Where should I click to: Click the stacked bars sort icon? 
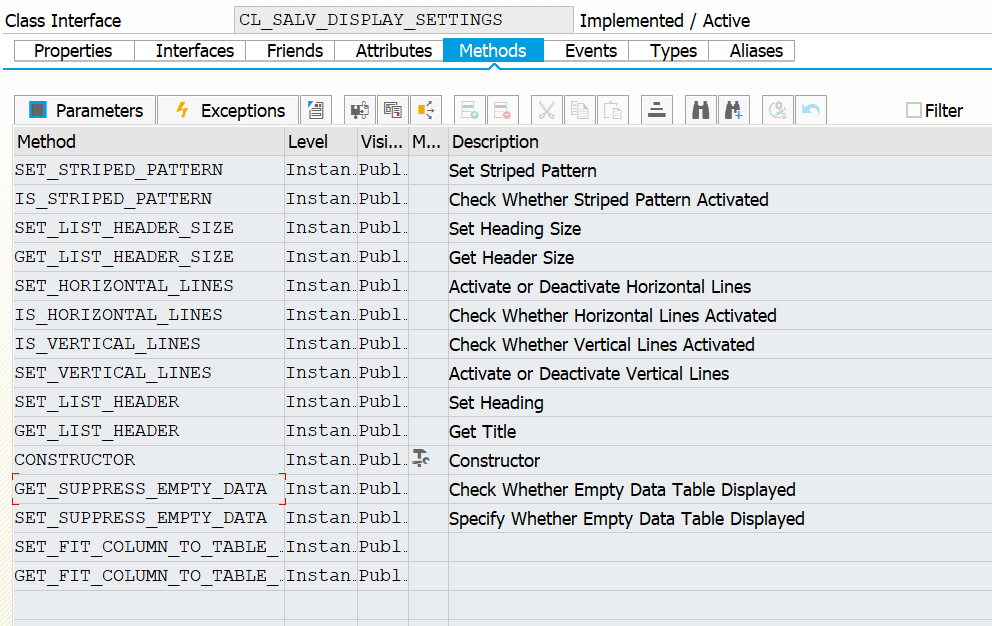(x=657, y=110)
